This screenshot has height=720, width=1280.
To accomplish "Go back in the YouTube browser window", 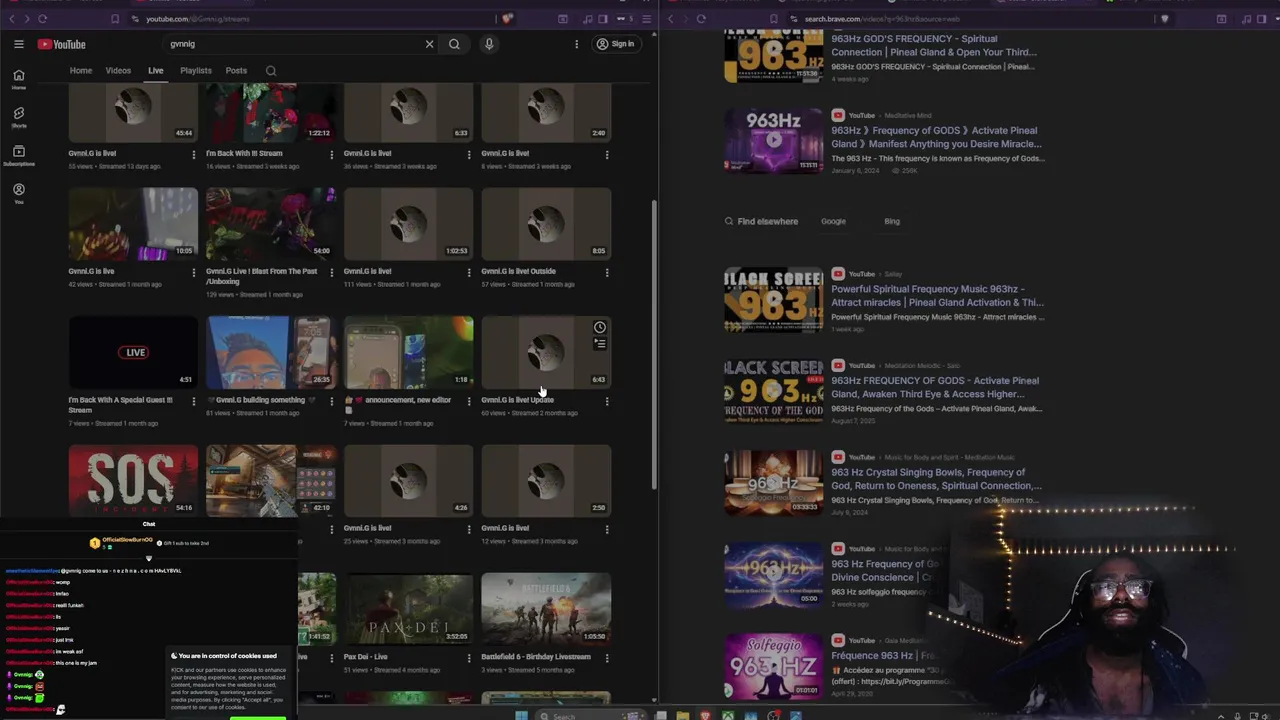I will coord(13,19).
